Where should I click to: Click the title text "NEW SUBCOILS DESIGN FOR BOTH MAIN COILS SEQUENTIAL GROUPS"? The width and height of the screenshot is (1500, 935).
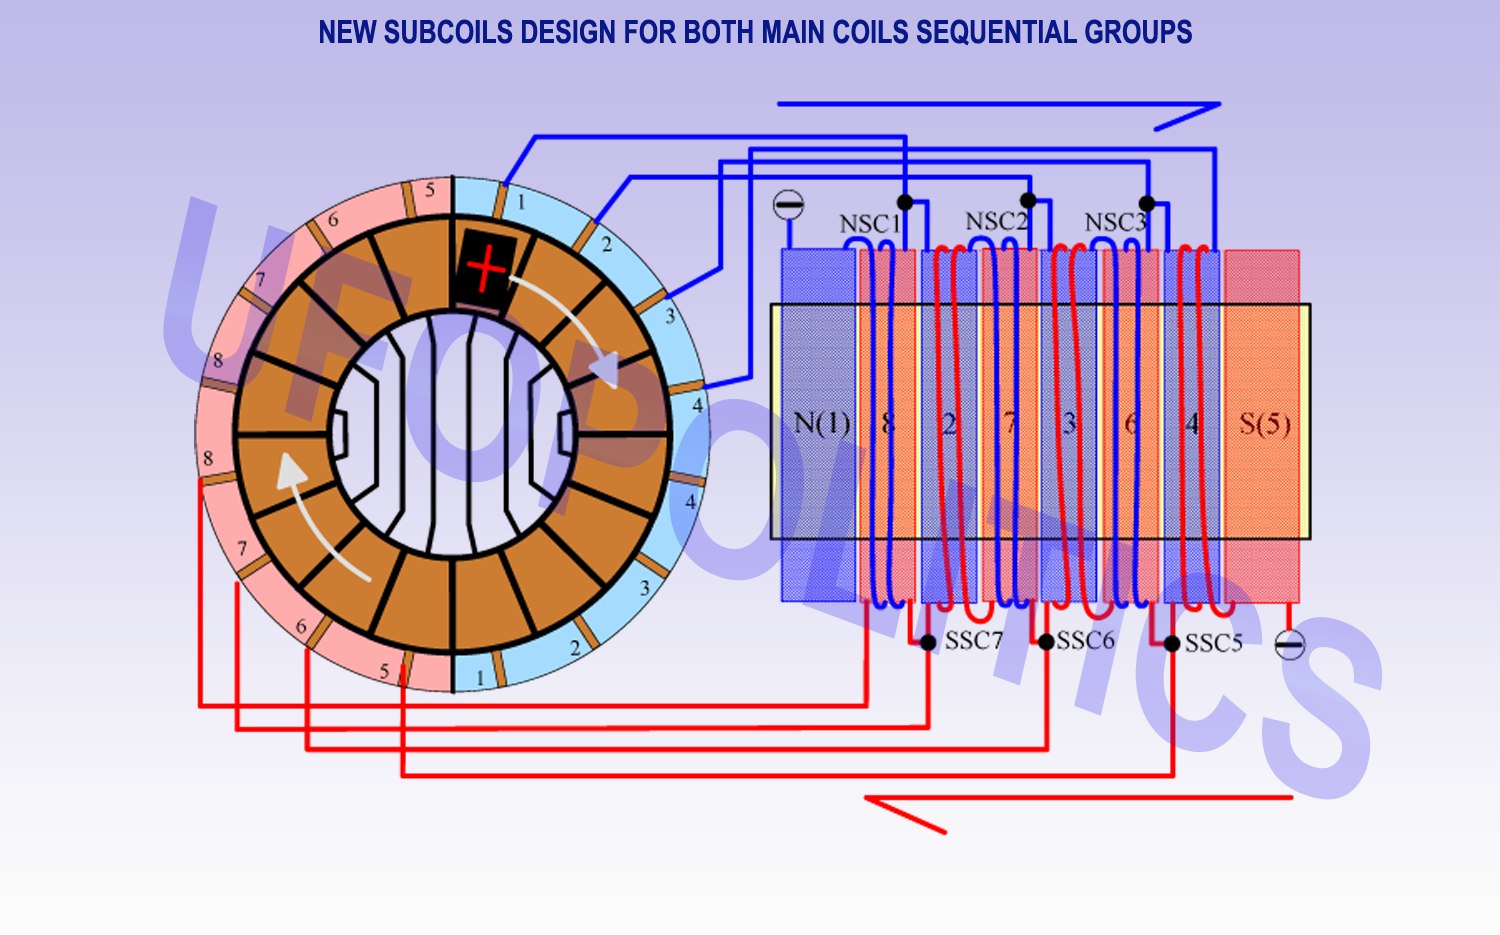755,32
